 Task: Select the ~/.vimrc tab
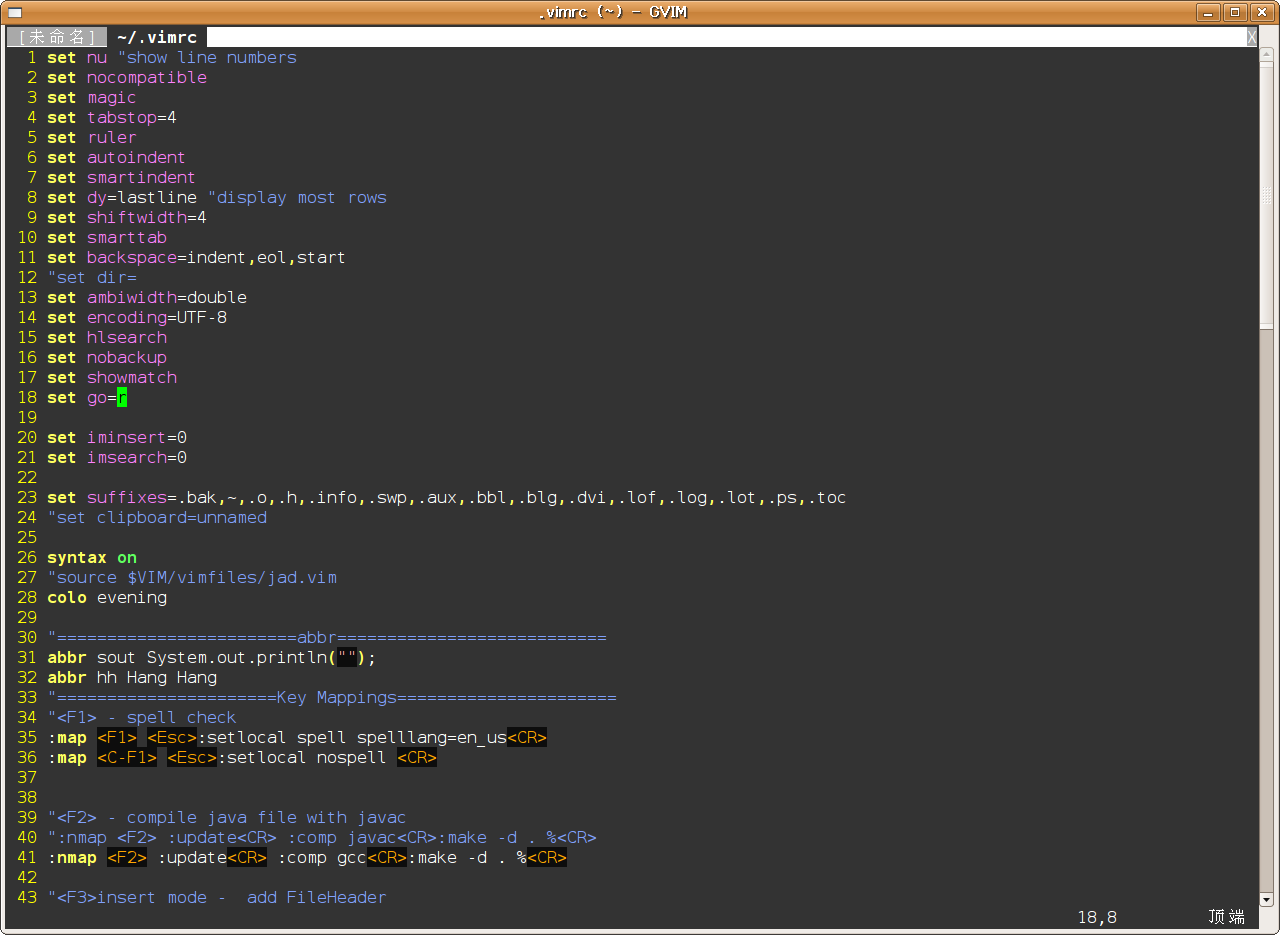tap(156, 37)
